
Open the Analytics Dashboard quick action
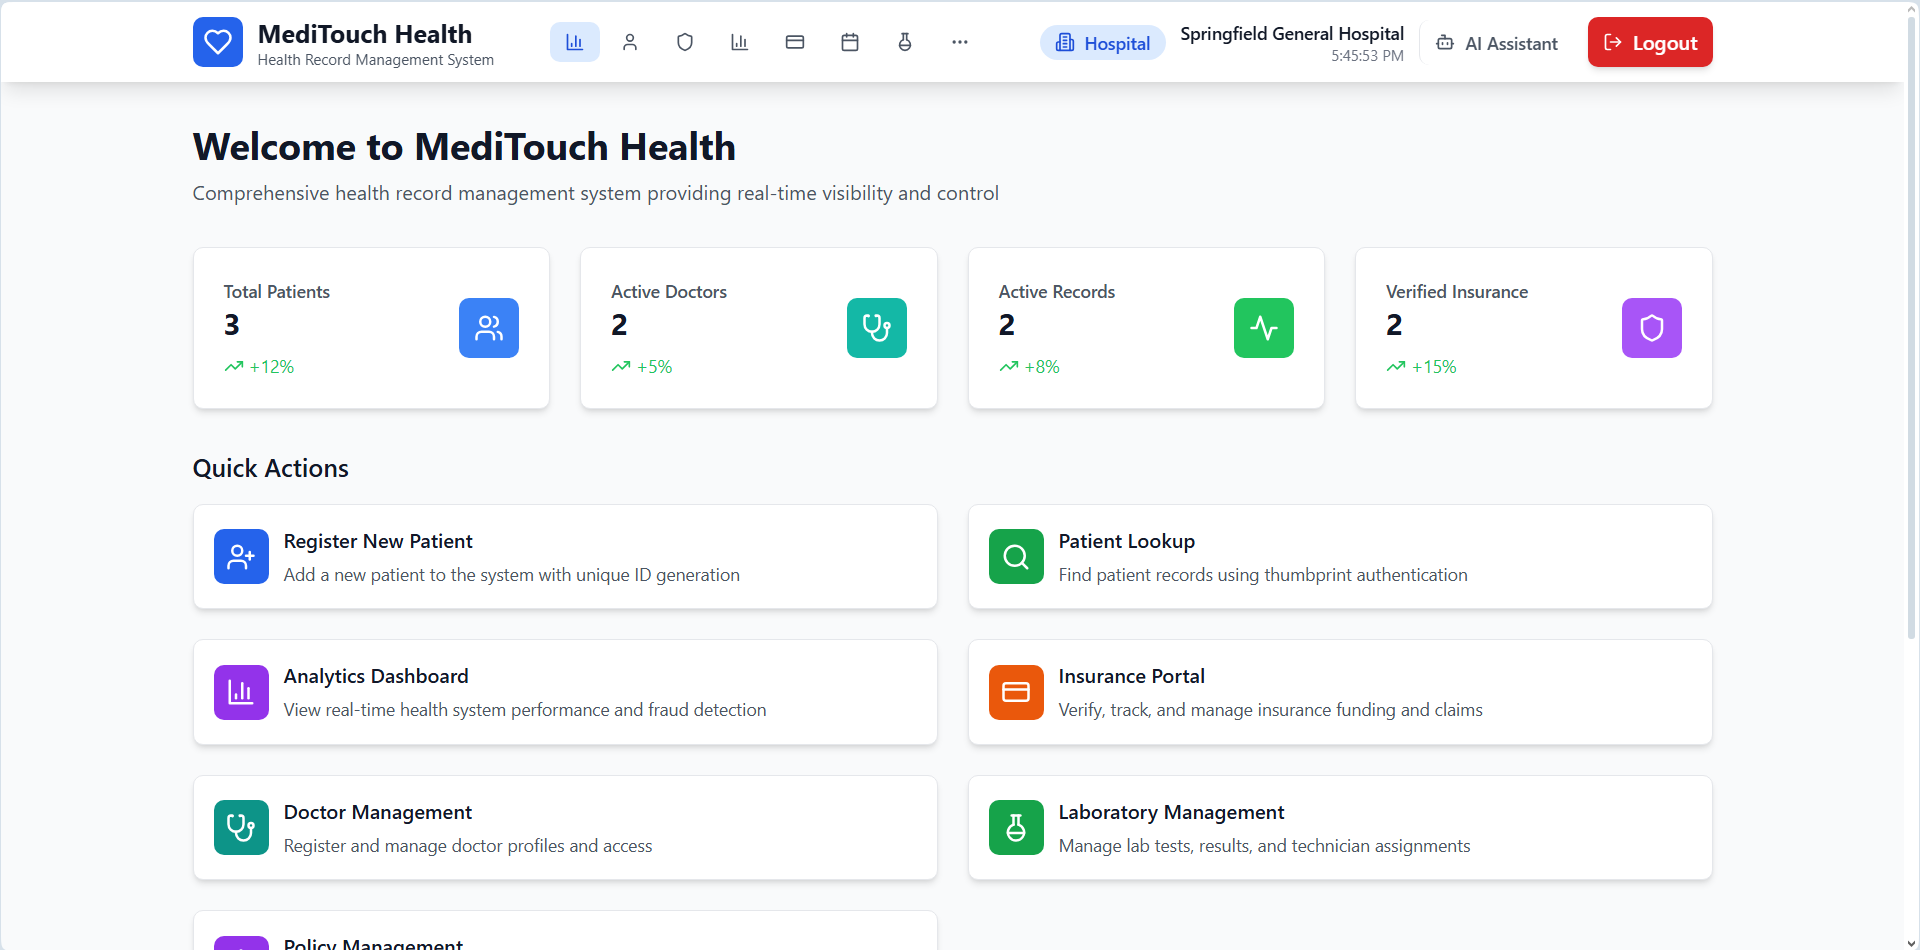pyautogui.click(x=565, y=692)
